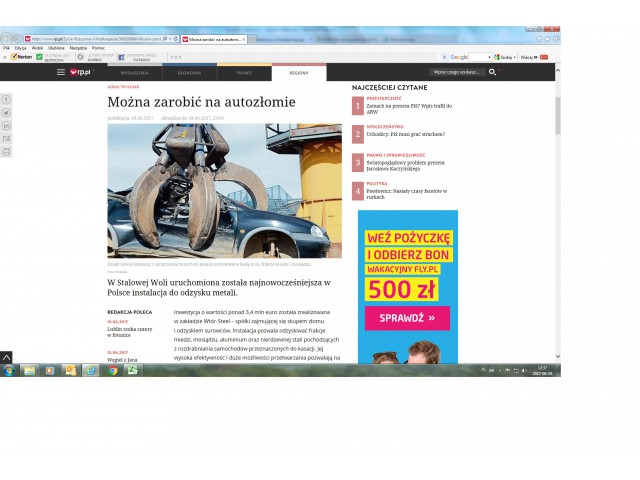Open the Narzędzia browser menu
Viewport: 640px width, 480px height.
click(x=78, y=48)
